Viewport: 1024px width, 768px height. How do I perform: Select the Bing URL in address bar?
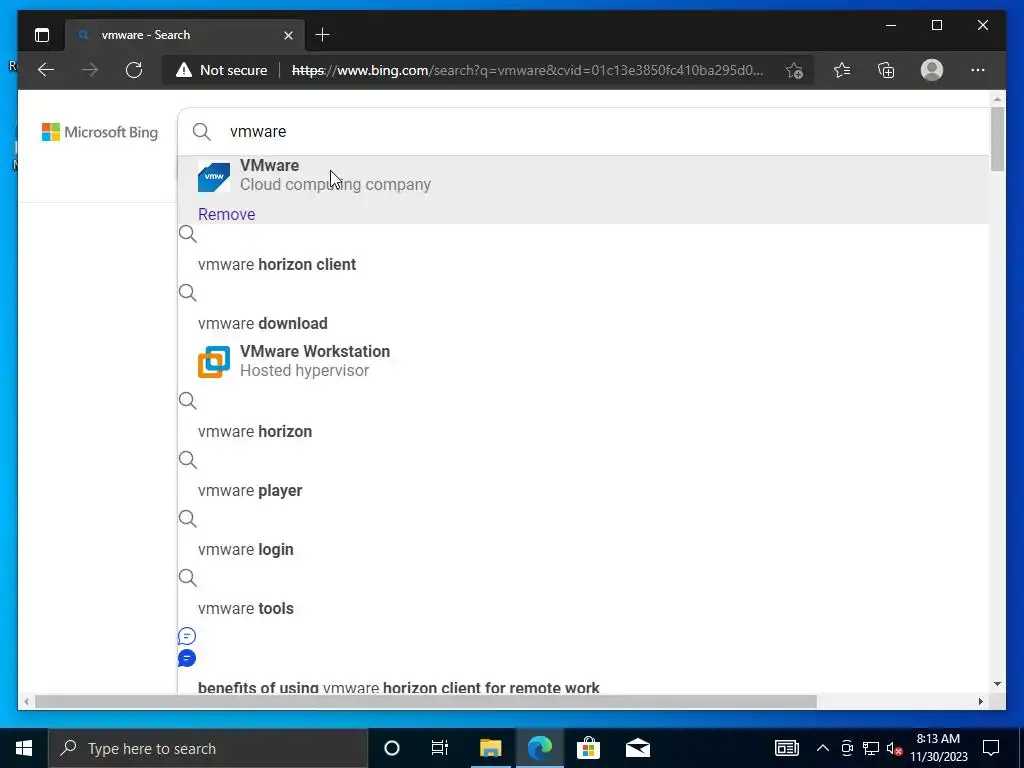[x=527, y=70]
